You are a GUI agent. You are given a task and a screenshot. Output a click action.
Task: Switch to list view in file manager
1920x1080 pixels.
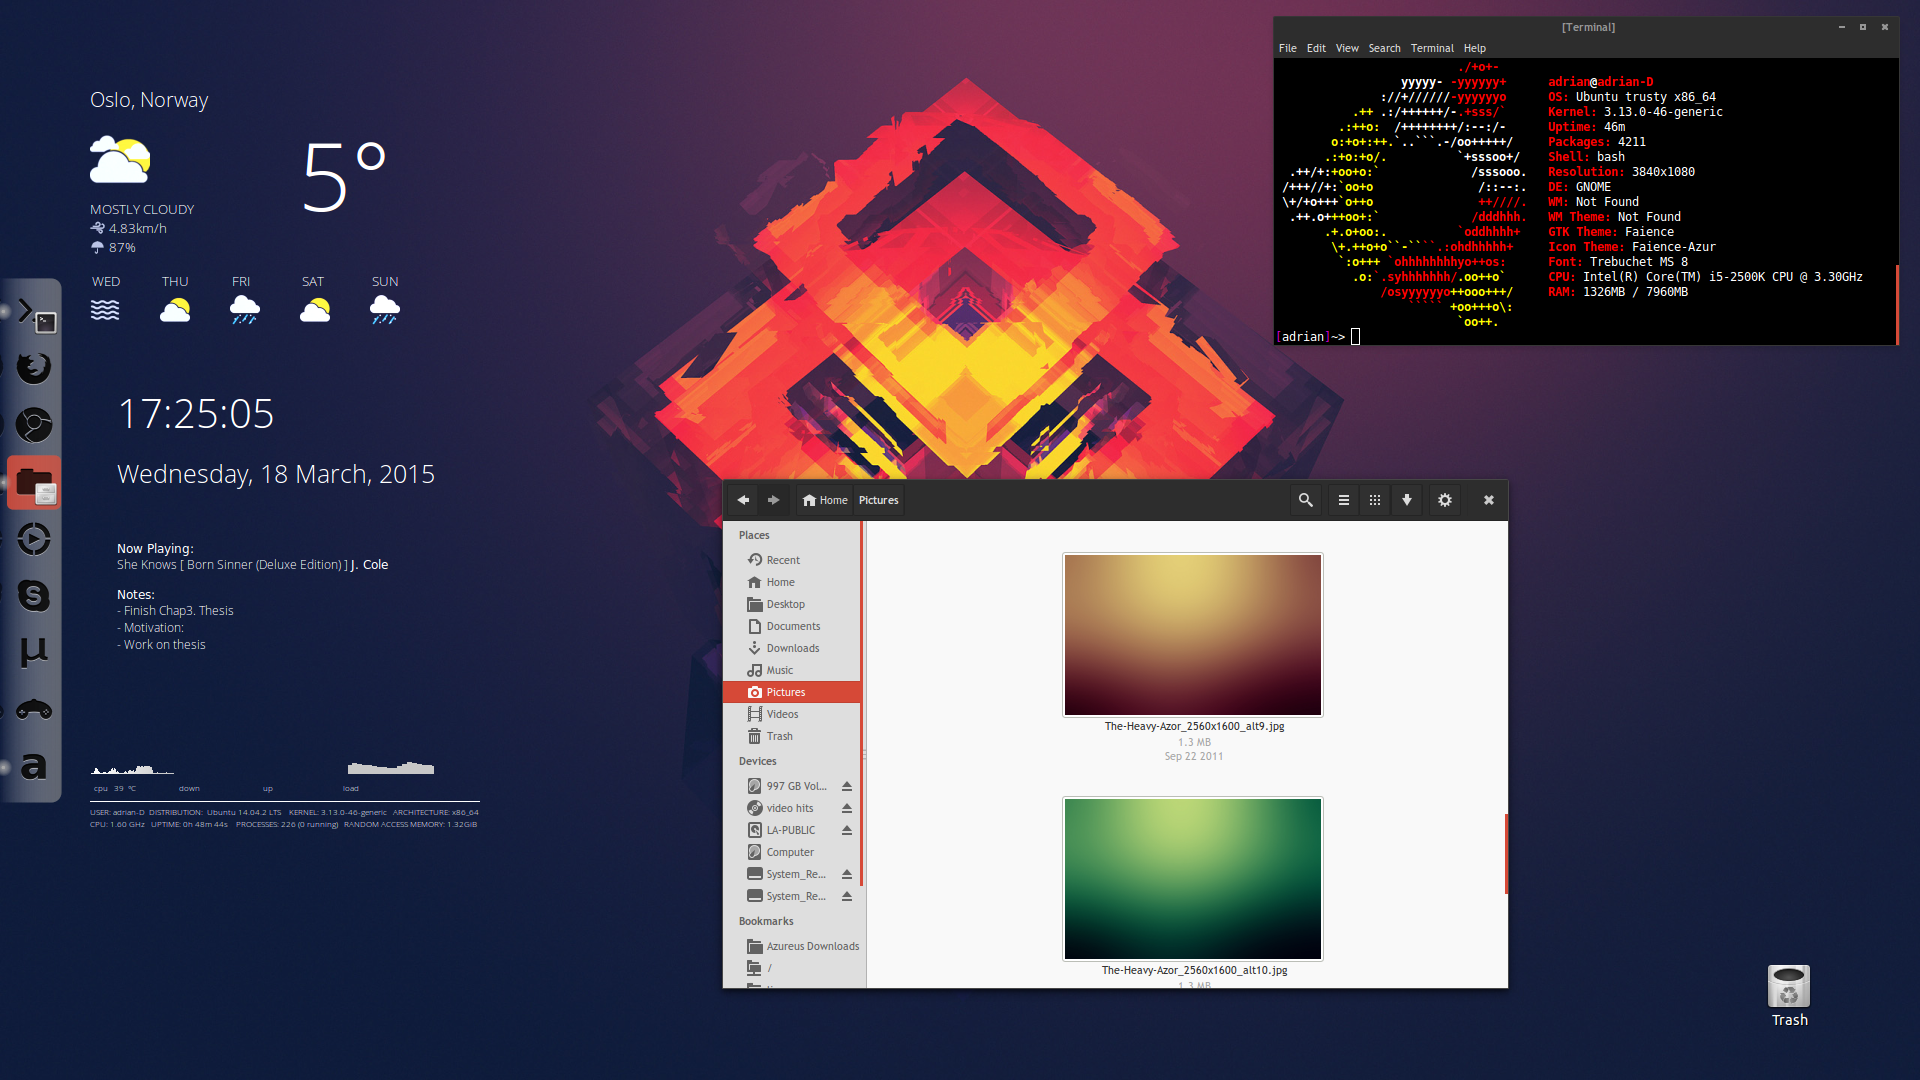click(1344, 500)
